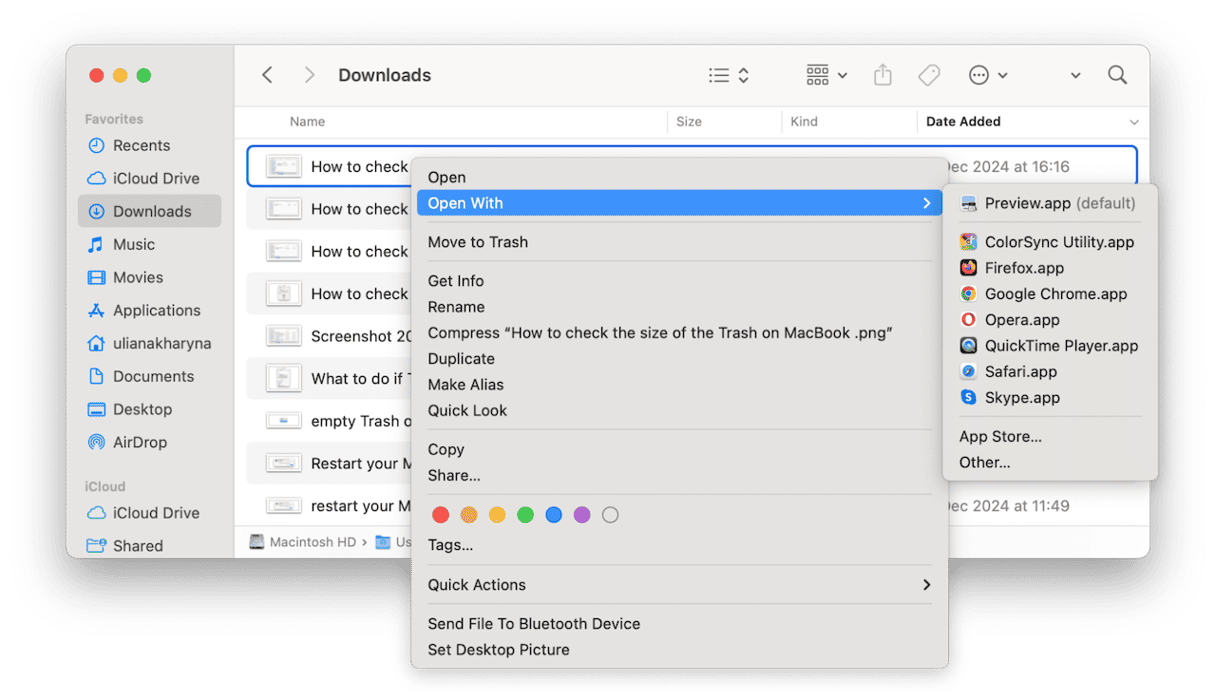Click the Share icon in the toolbar
1216x700 pixels.
point(882,75)
